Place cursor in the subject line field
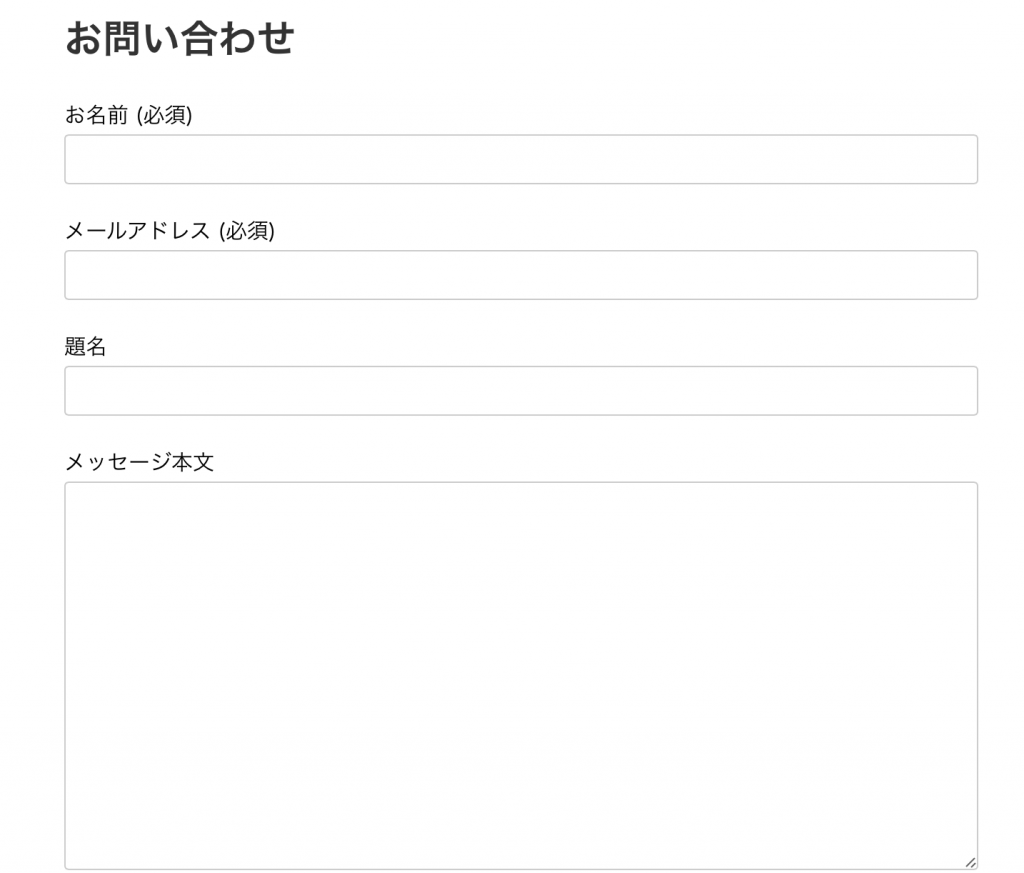The image size is (1024, 873). [520, 390]
